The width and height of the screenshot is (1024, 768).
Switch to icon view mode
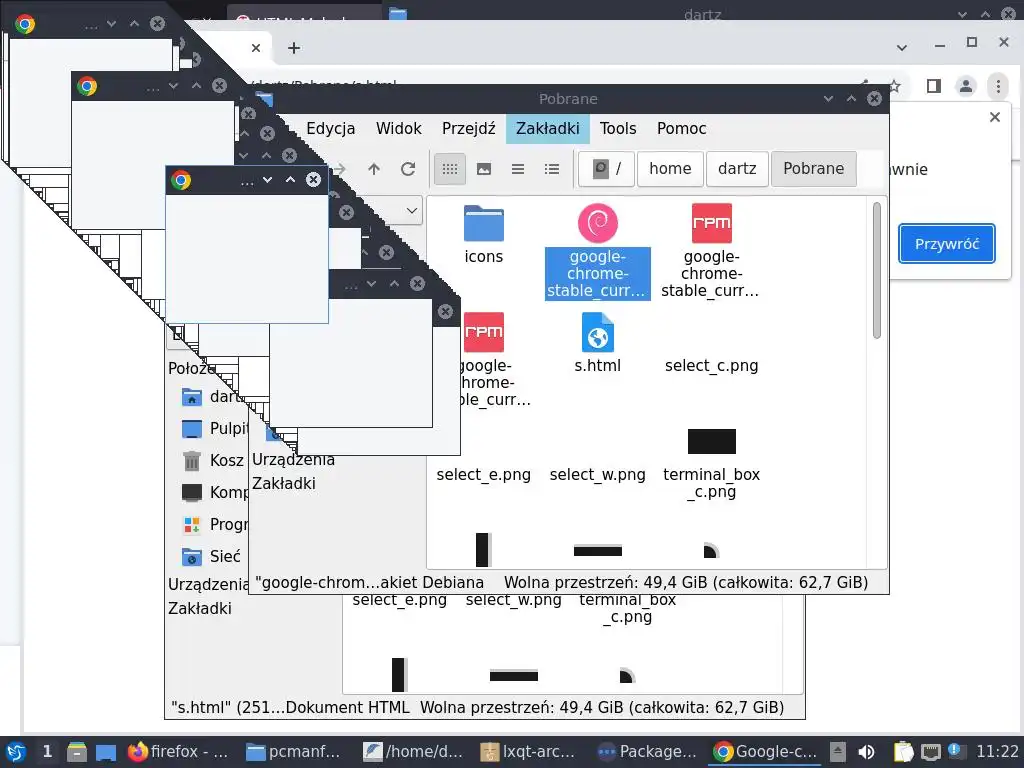[x=450, y=169]
